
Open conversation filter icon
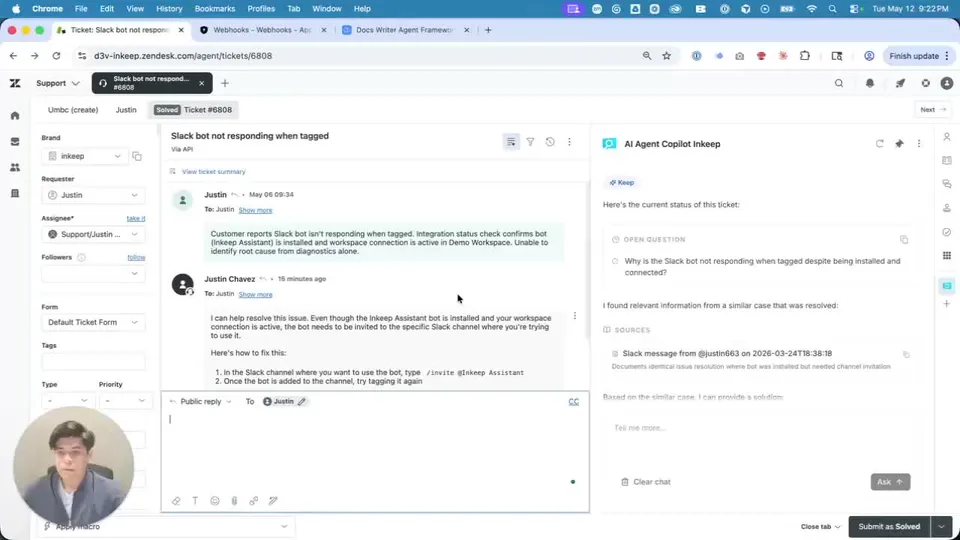pyautogui.click(x=530, y=142)
